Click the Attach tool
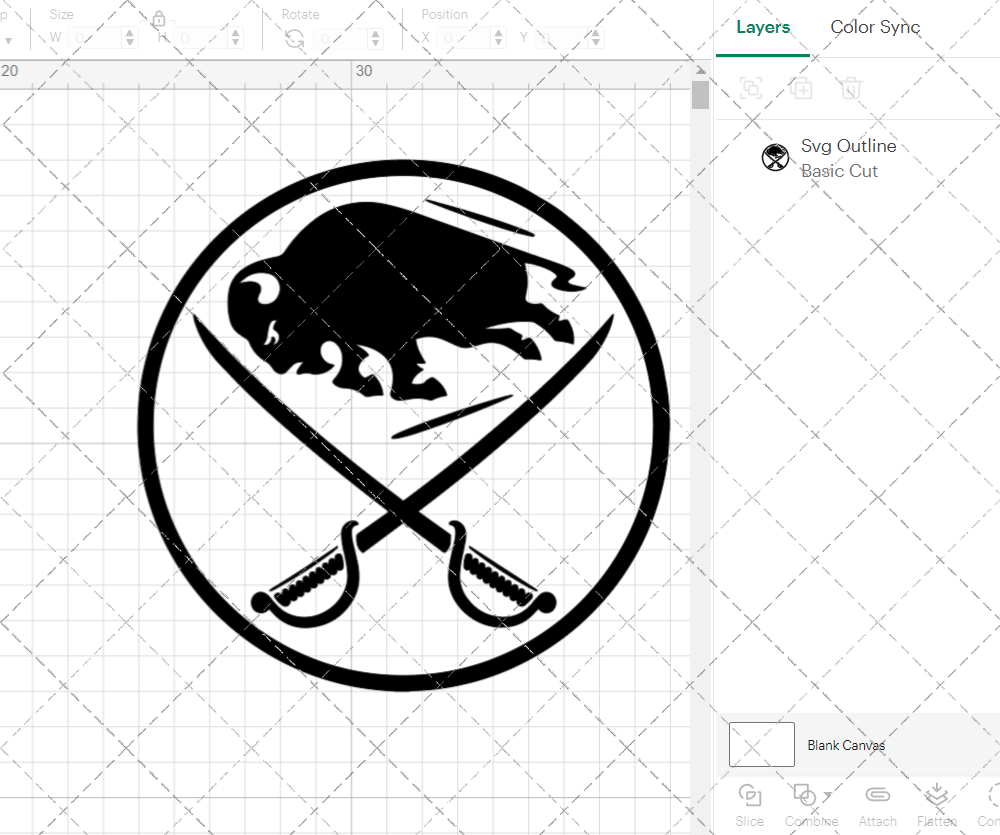The height and width of the screenshot is (835, 1000). pos(878,806)
